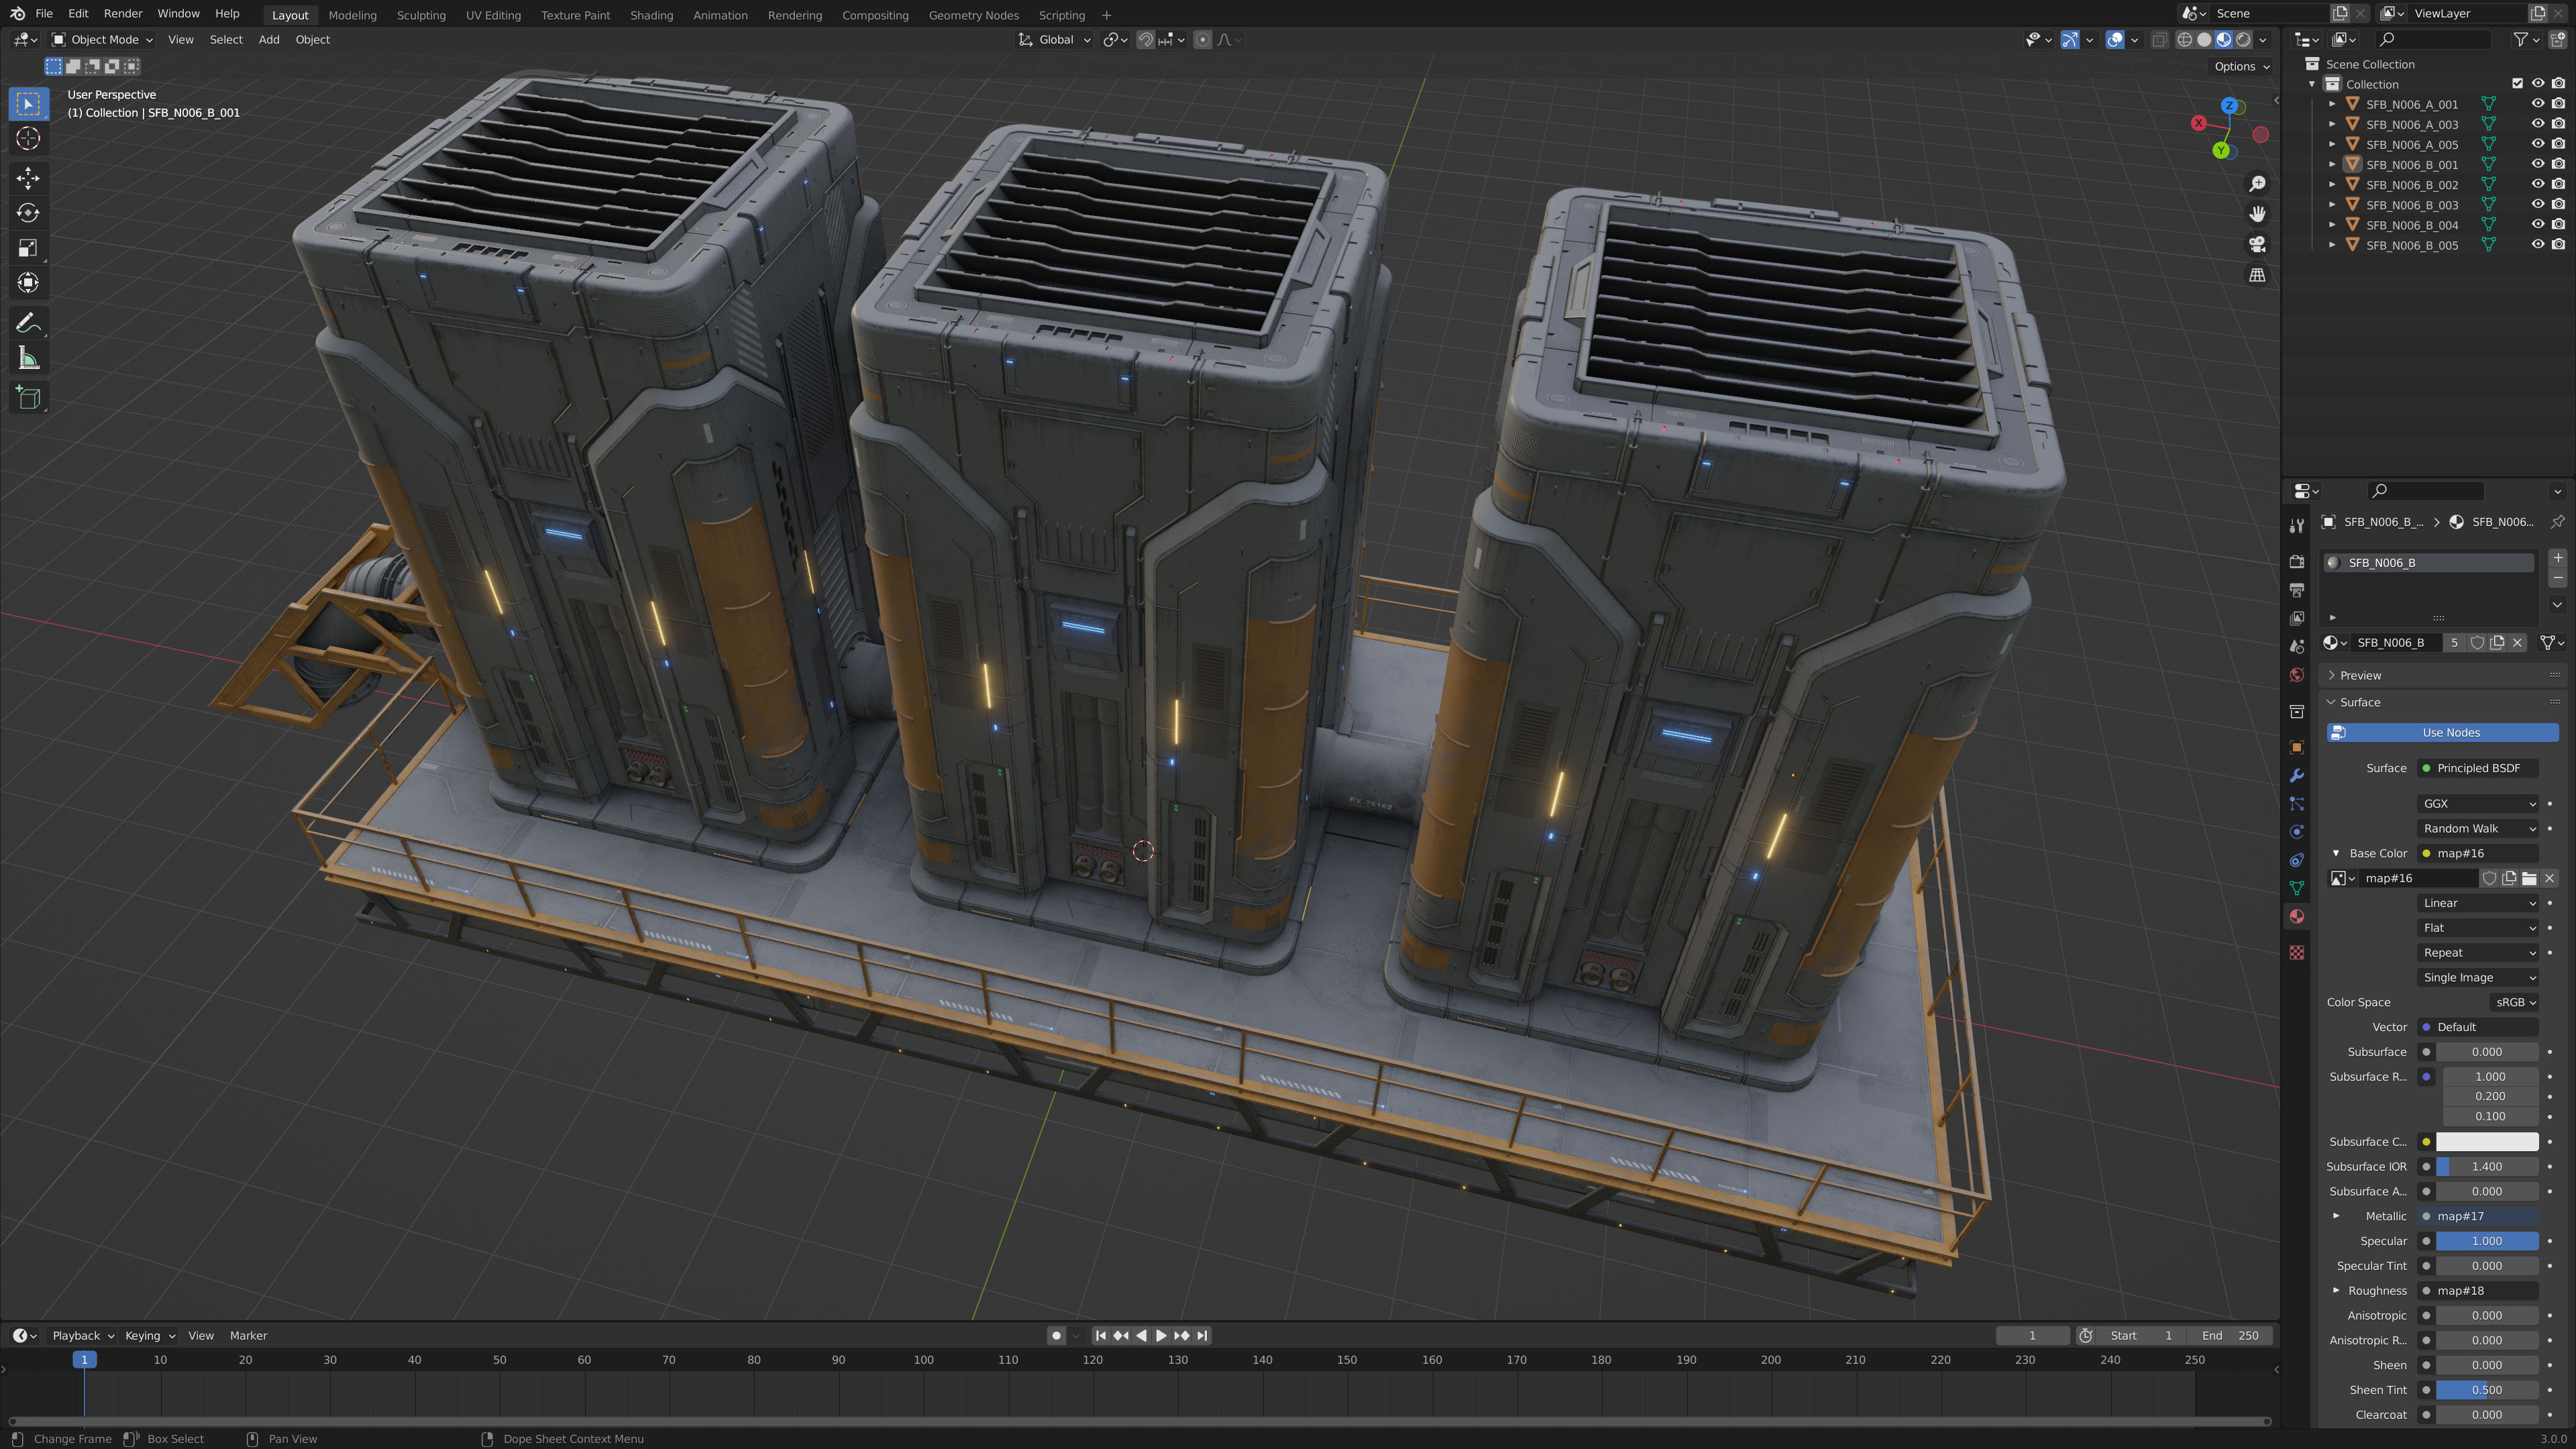This screenshot has width=2576, height=1449.
Task: Click the pan view hand icon
Action: point(2257,214)
